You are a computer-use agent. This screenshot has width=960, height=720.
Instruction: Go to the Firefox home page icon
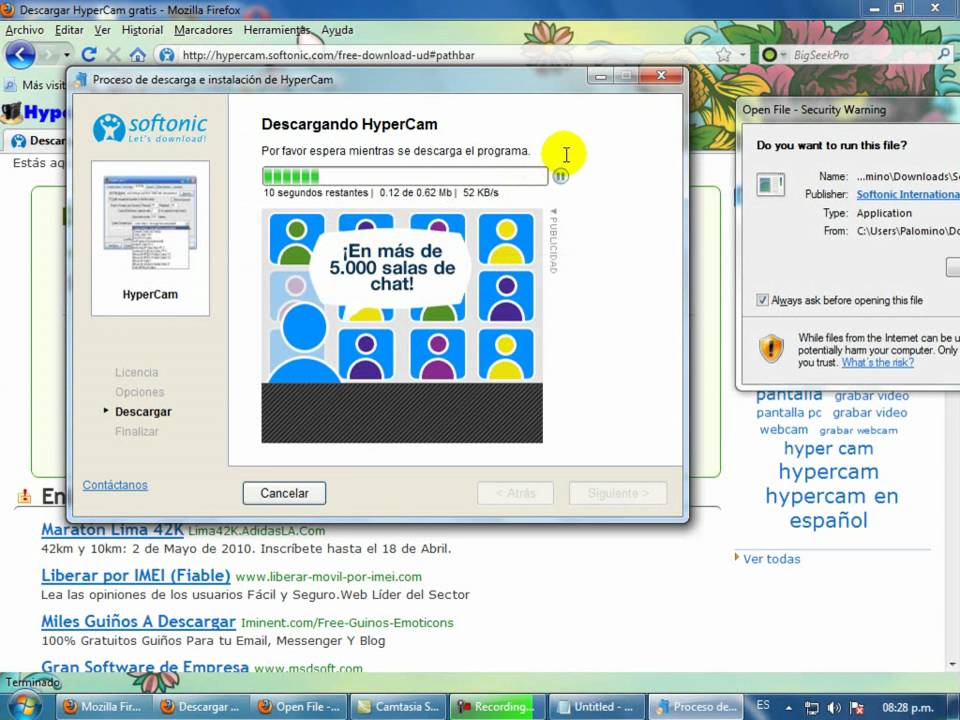(x=138, y=55)
